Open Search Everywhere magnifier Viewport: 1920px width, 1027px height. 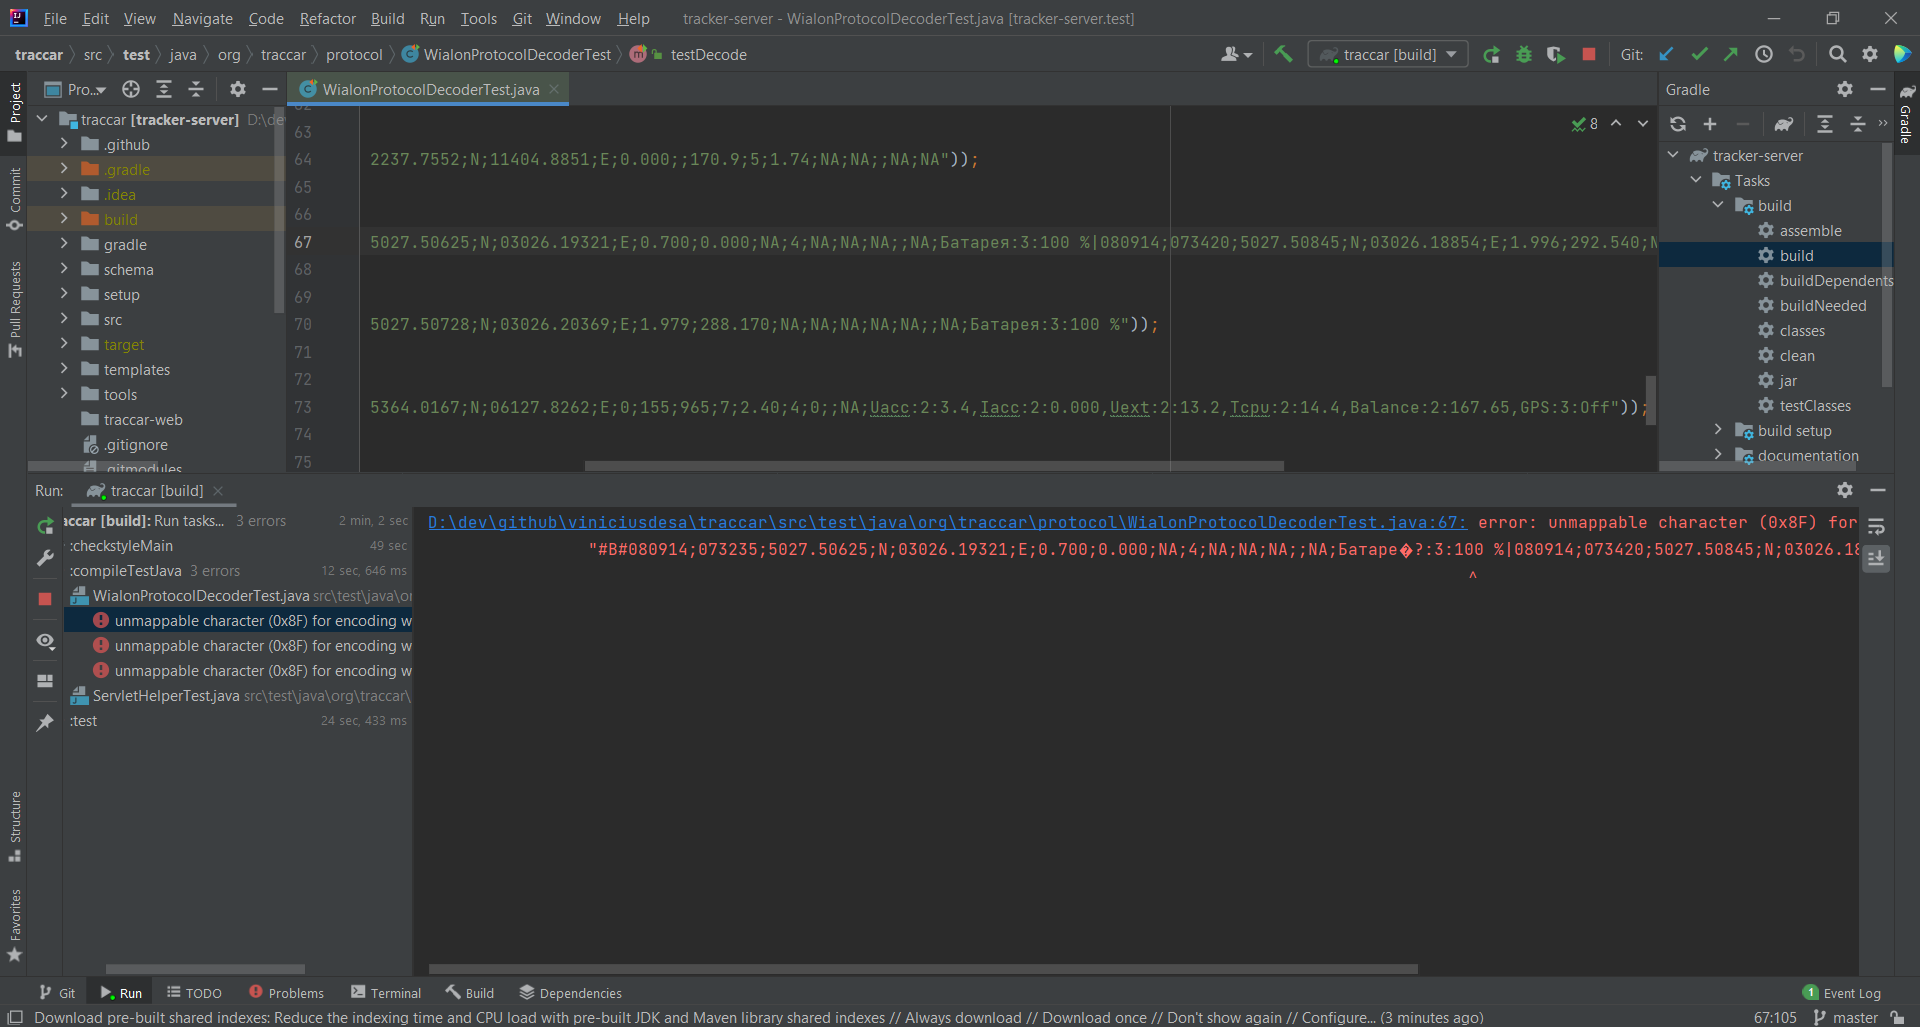pyautogui.click(x=1837, y=54)
